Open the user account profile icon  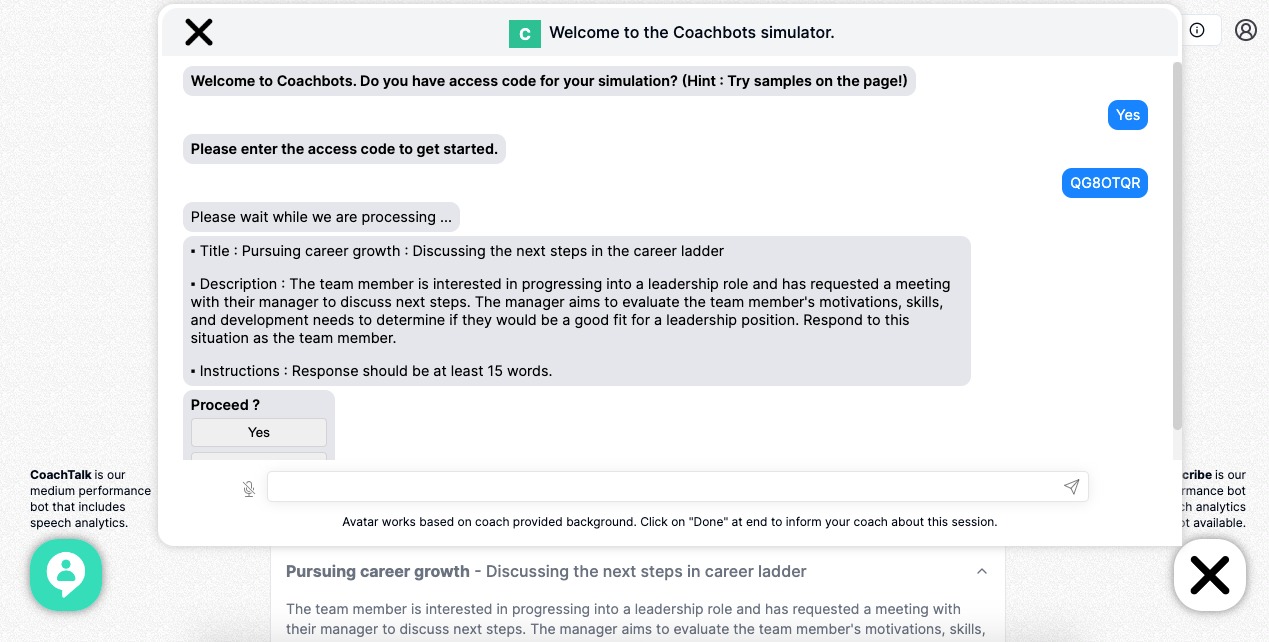1246,30
